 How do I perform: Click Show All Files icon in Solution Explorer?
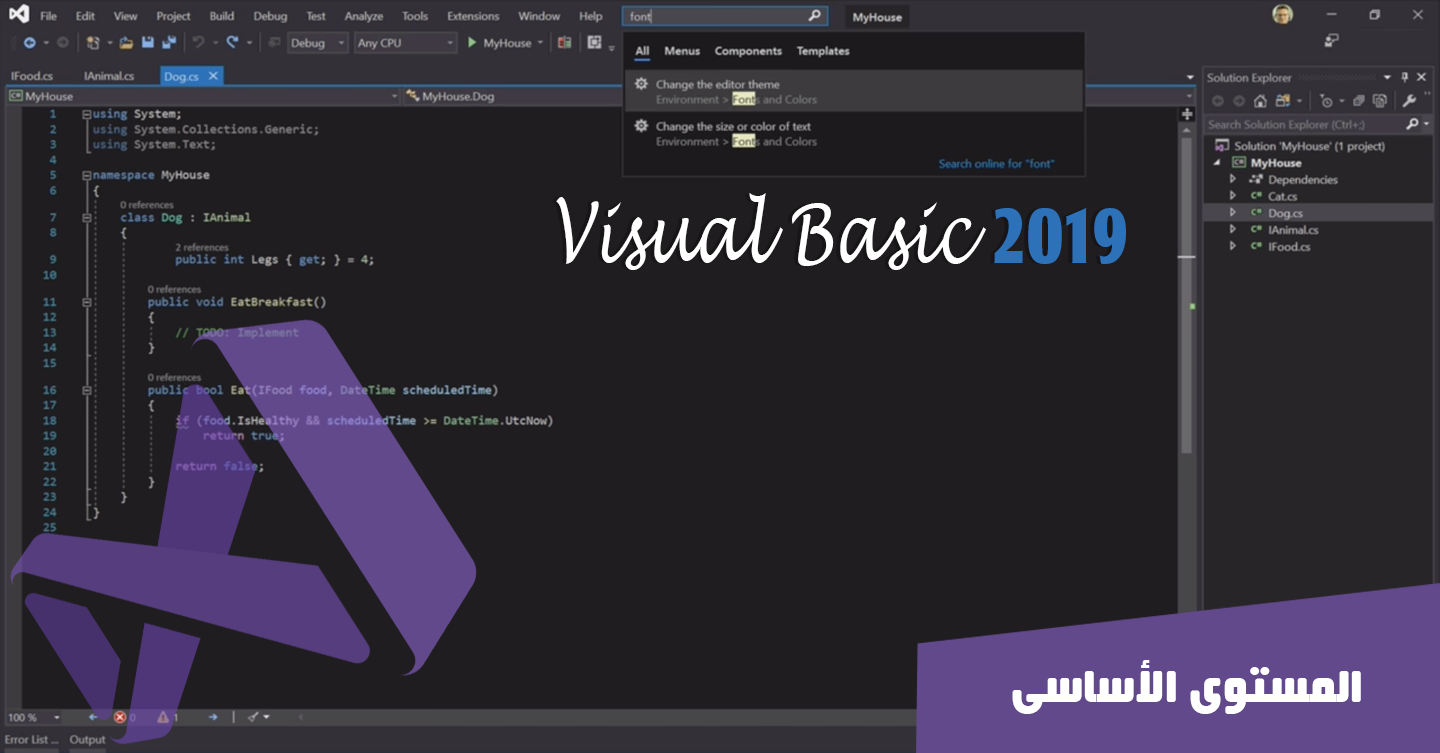click(x=1380, y=101)
